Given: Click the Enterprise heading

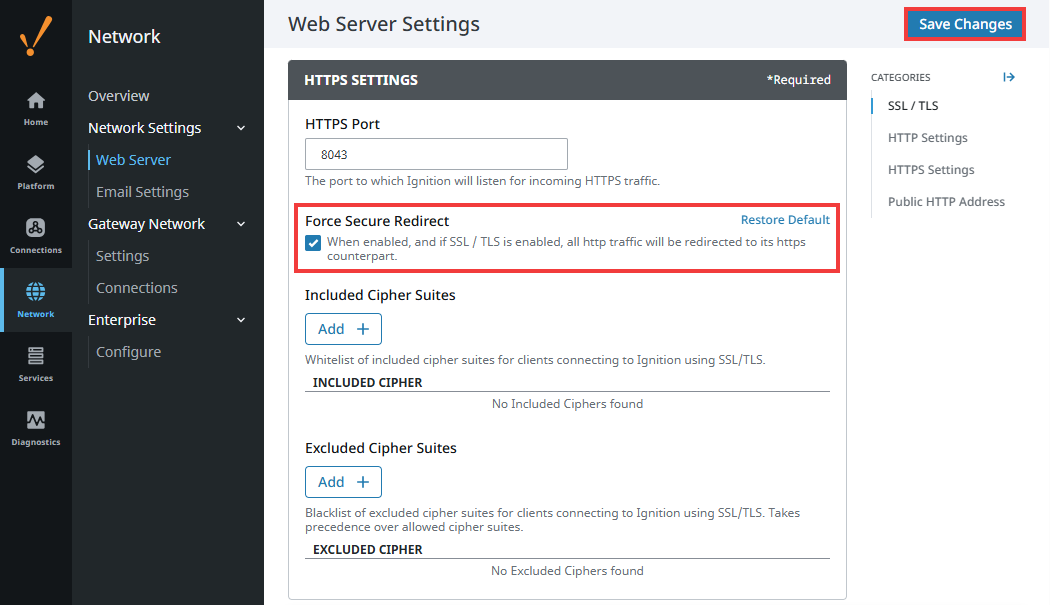Looking at the screenshot, I should [122, 320].
